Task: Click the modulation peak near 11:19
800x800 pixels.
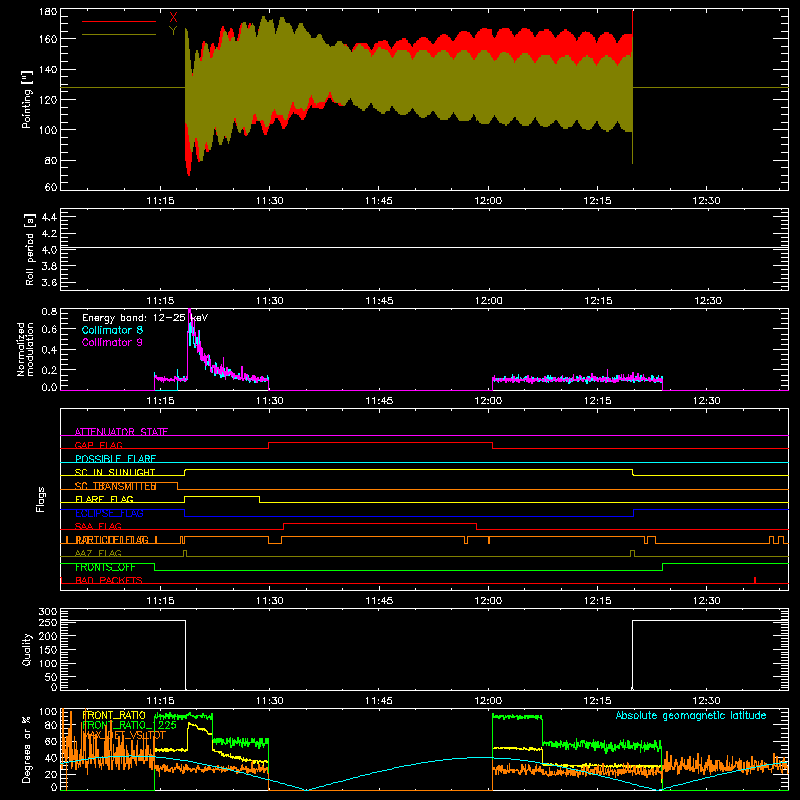Action: (x=190, y=315)
